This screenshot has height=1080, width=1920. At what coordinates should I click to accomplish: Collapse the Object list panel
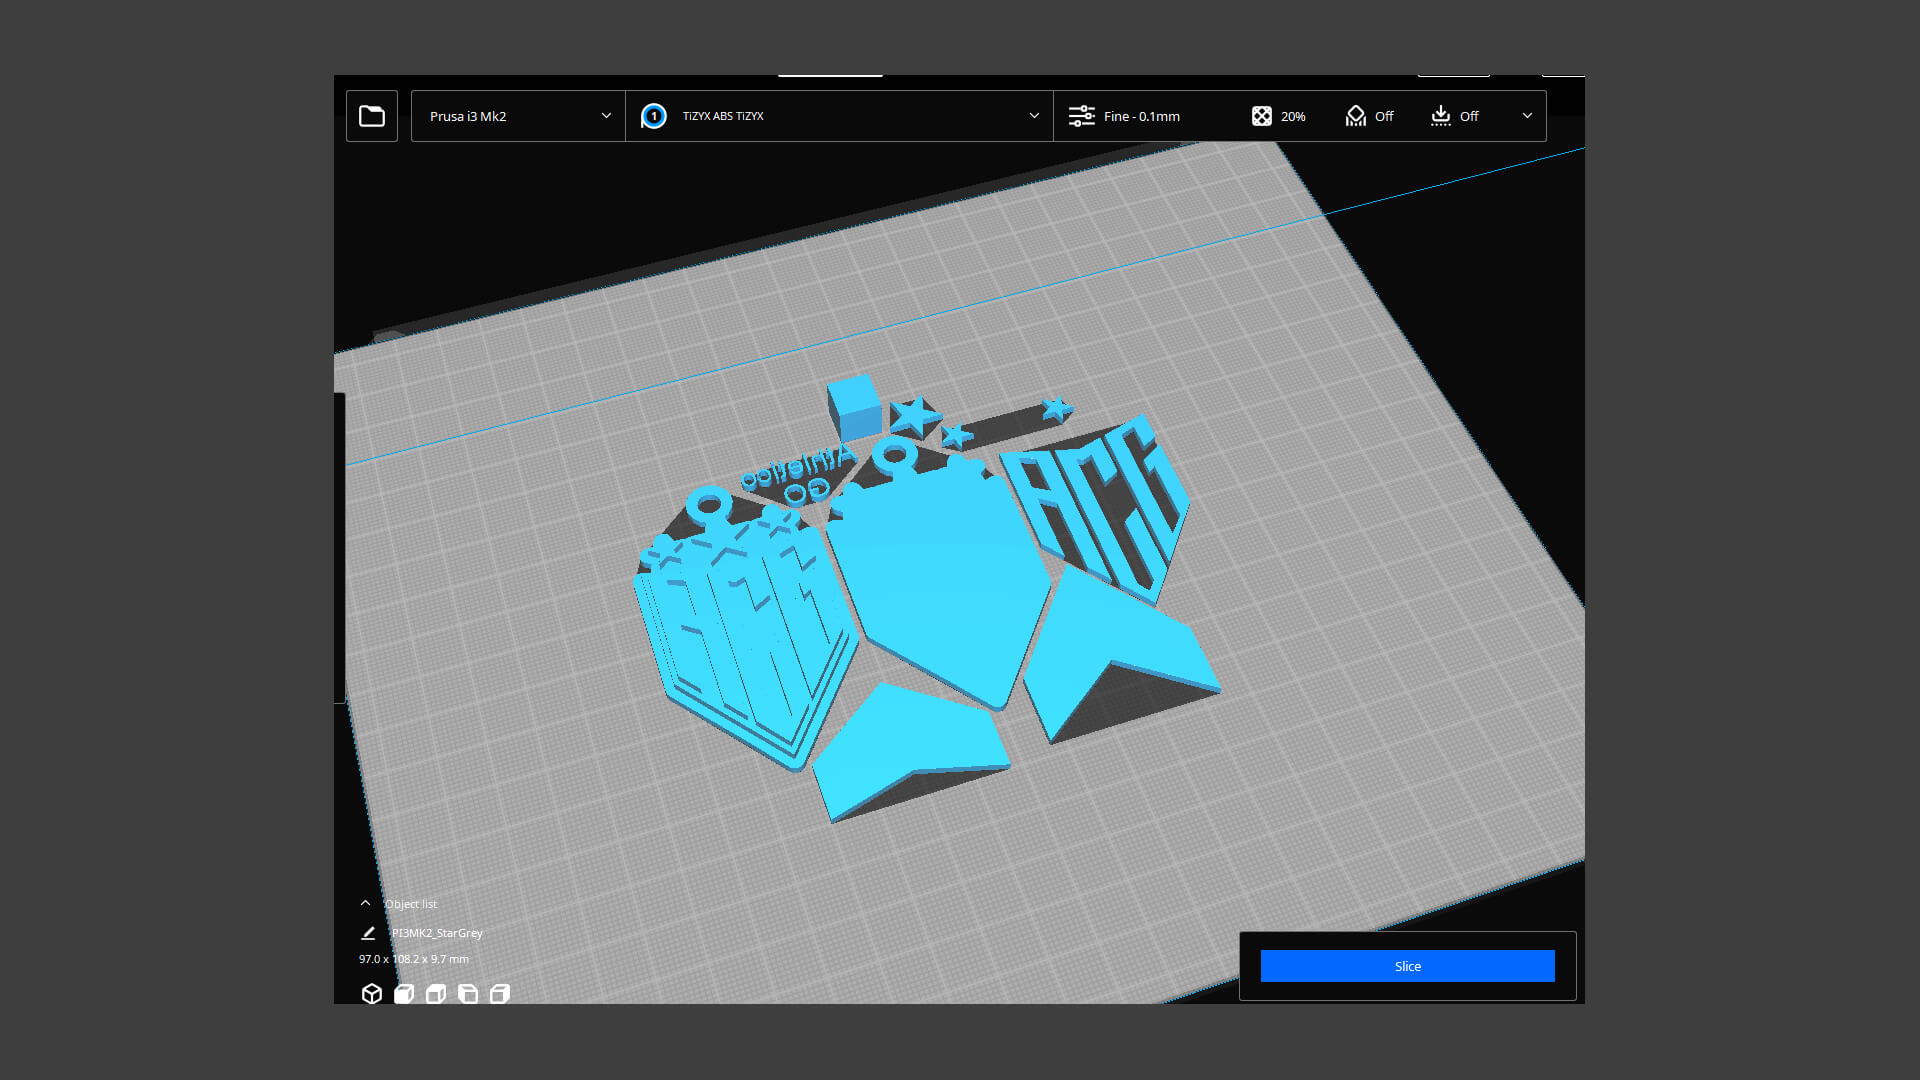pos(366,903)
